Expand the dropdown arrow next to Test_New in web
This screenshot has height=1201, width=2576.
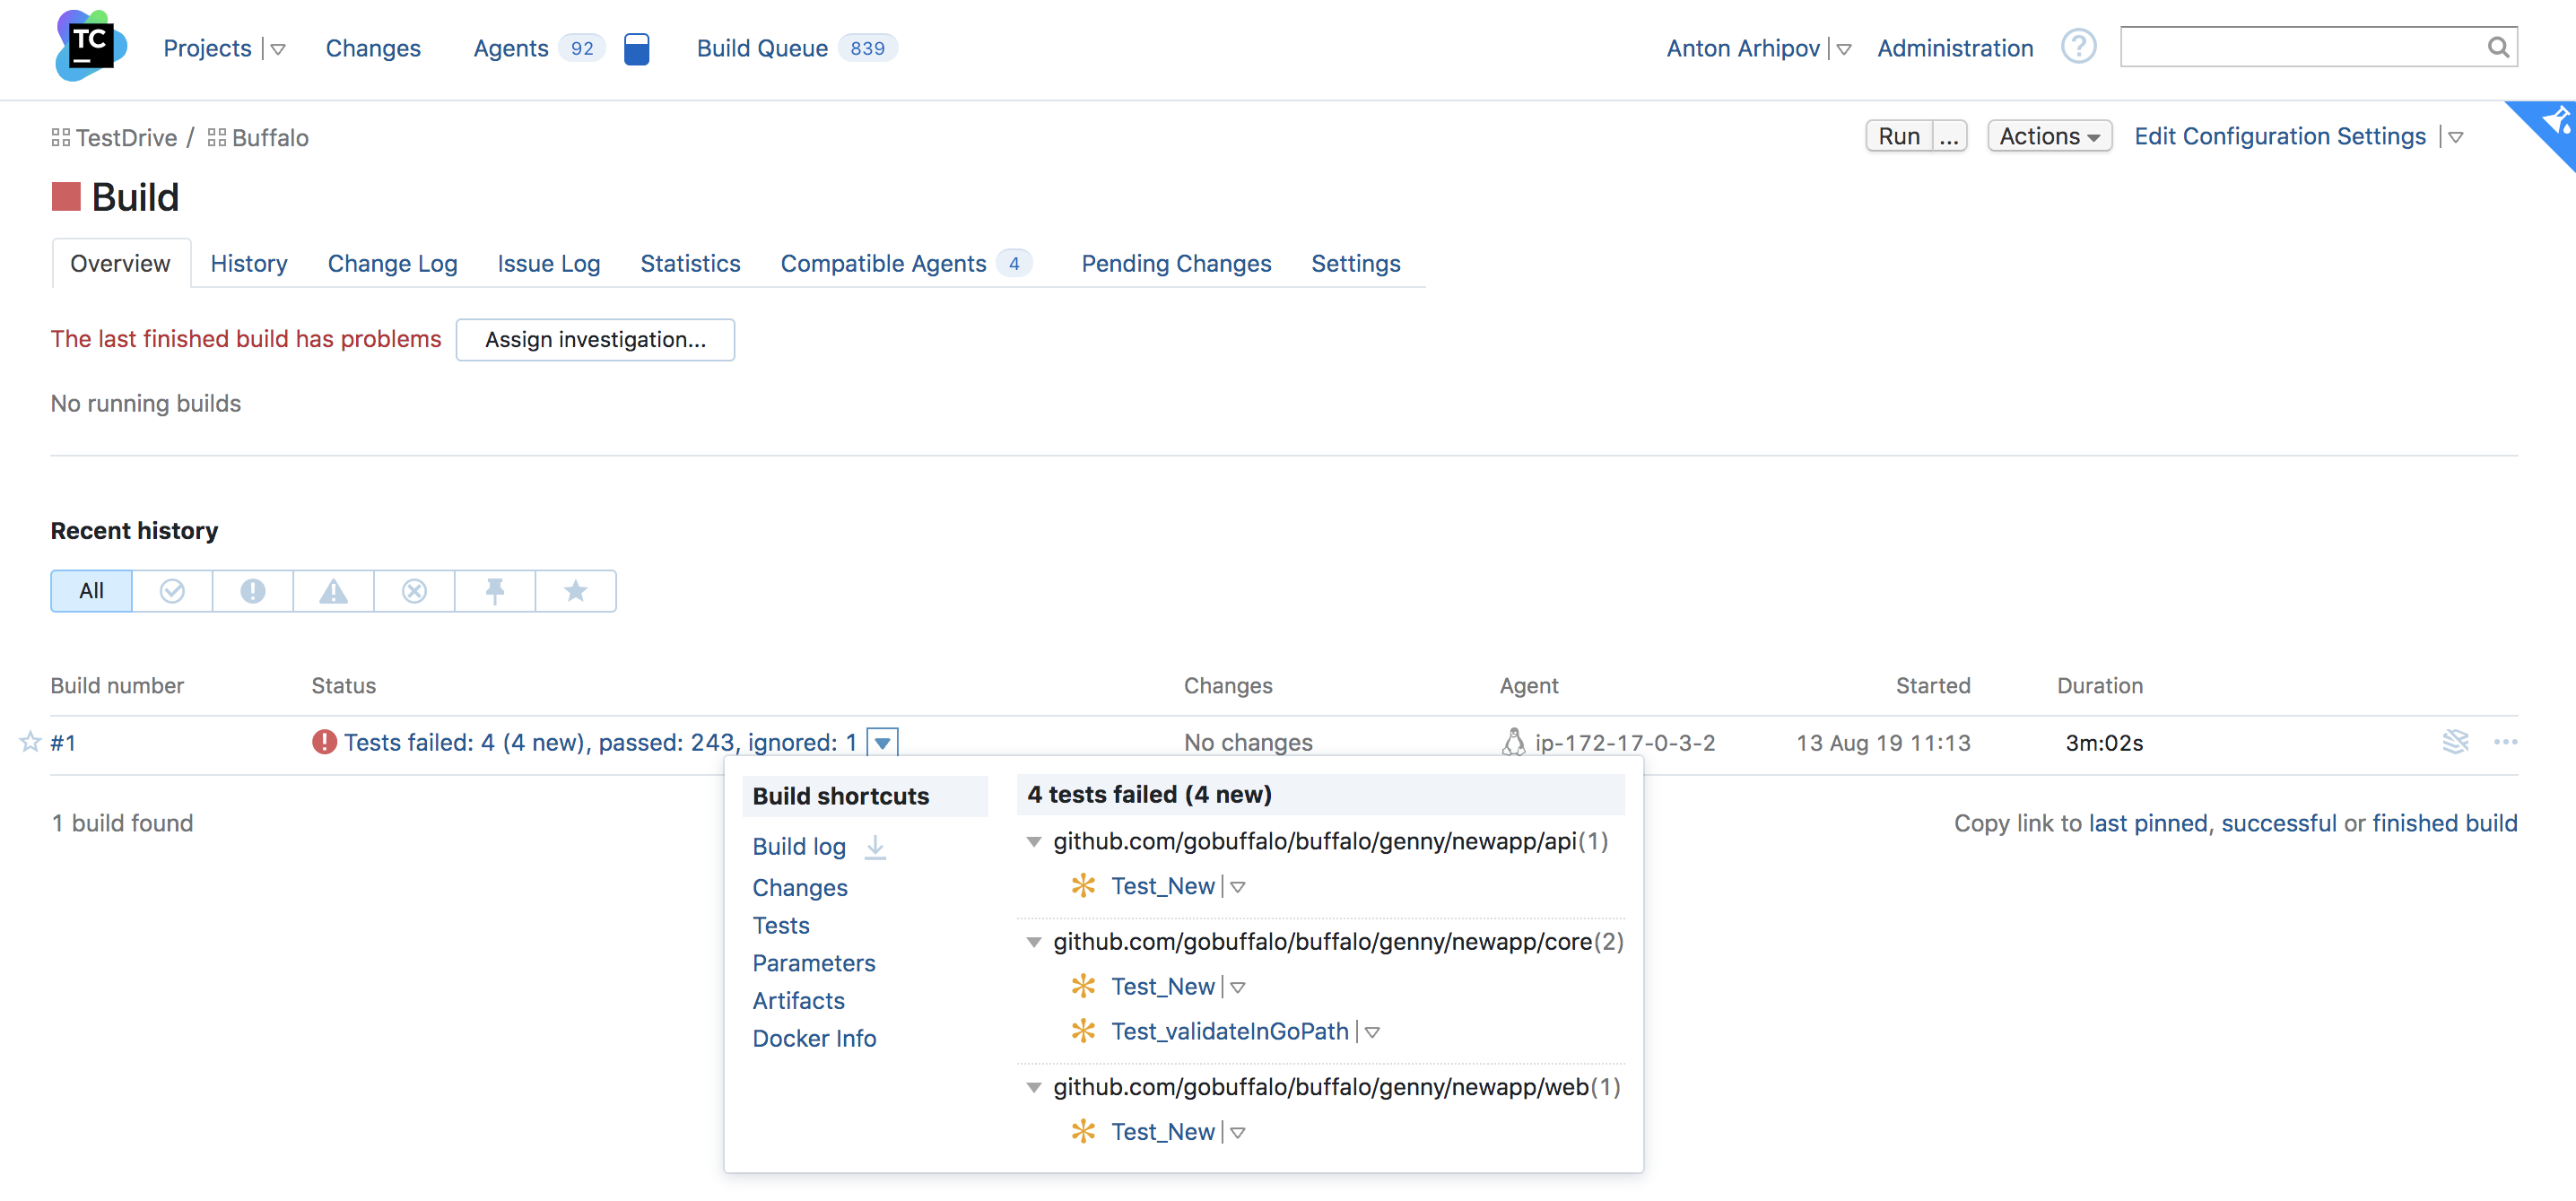click(x=1244, y=1132)
